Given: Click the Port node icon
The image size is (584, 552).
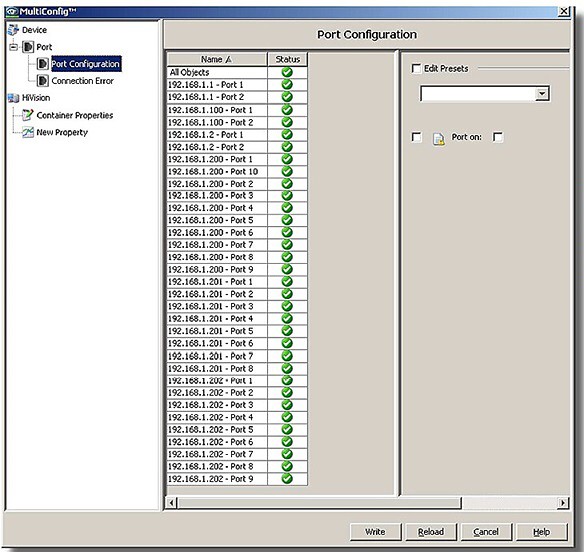Looking at the screenshot, I should click(28, 47).
